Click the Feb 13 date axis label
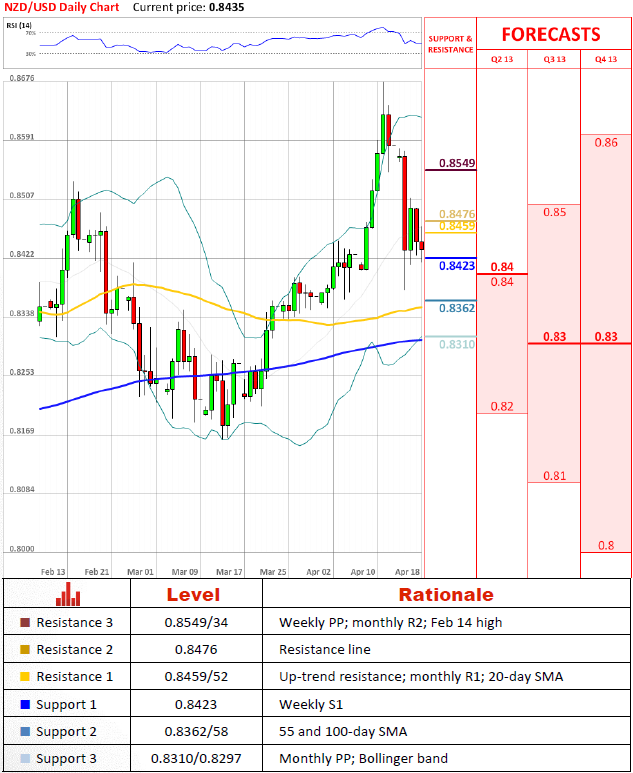The height and width of the screenshot is (773, 633). 53,572
